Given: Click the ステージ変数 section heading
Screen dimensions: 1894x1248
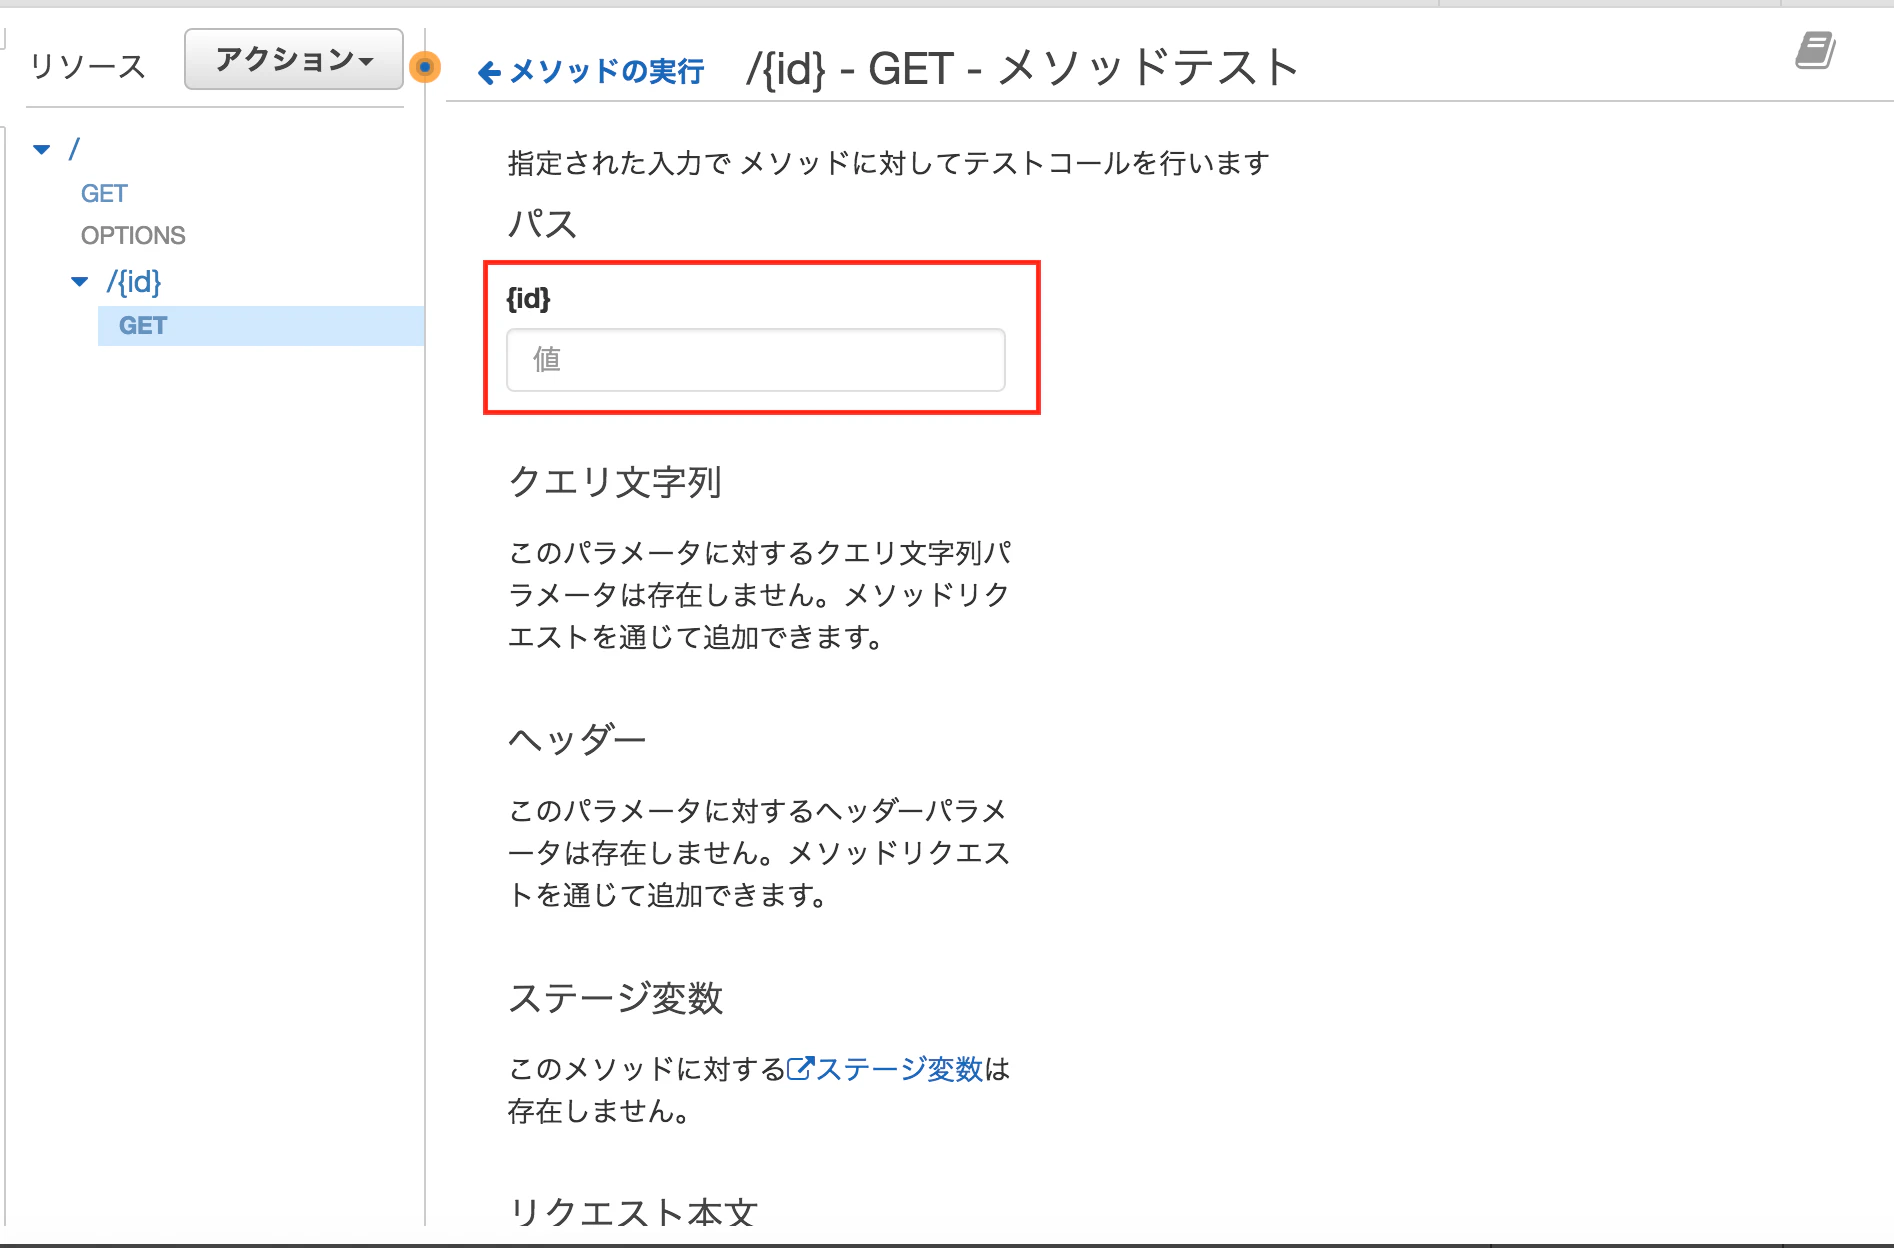Looking at the screenshot, I should [615, 998].
